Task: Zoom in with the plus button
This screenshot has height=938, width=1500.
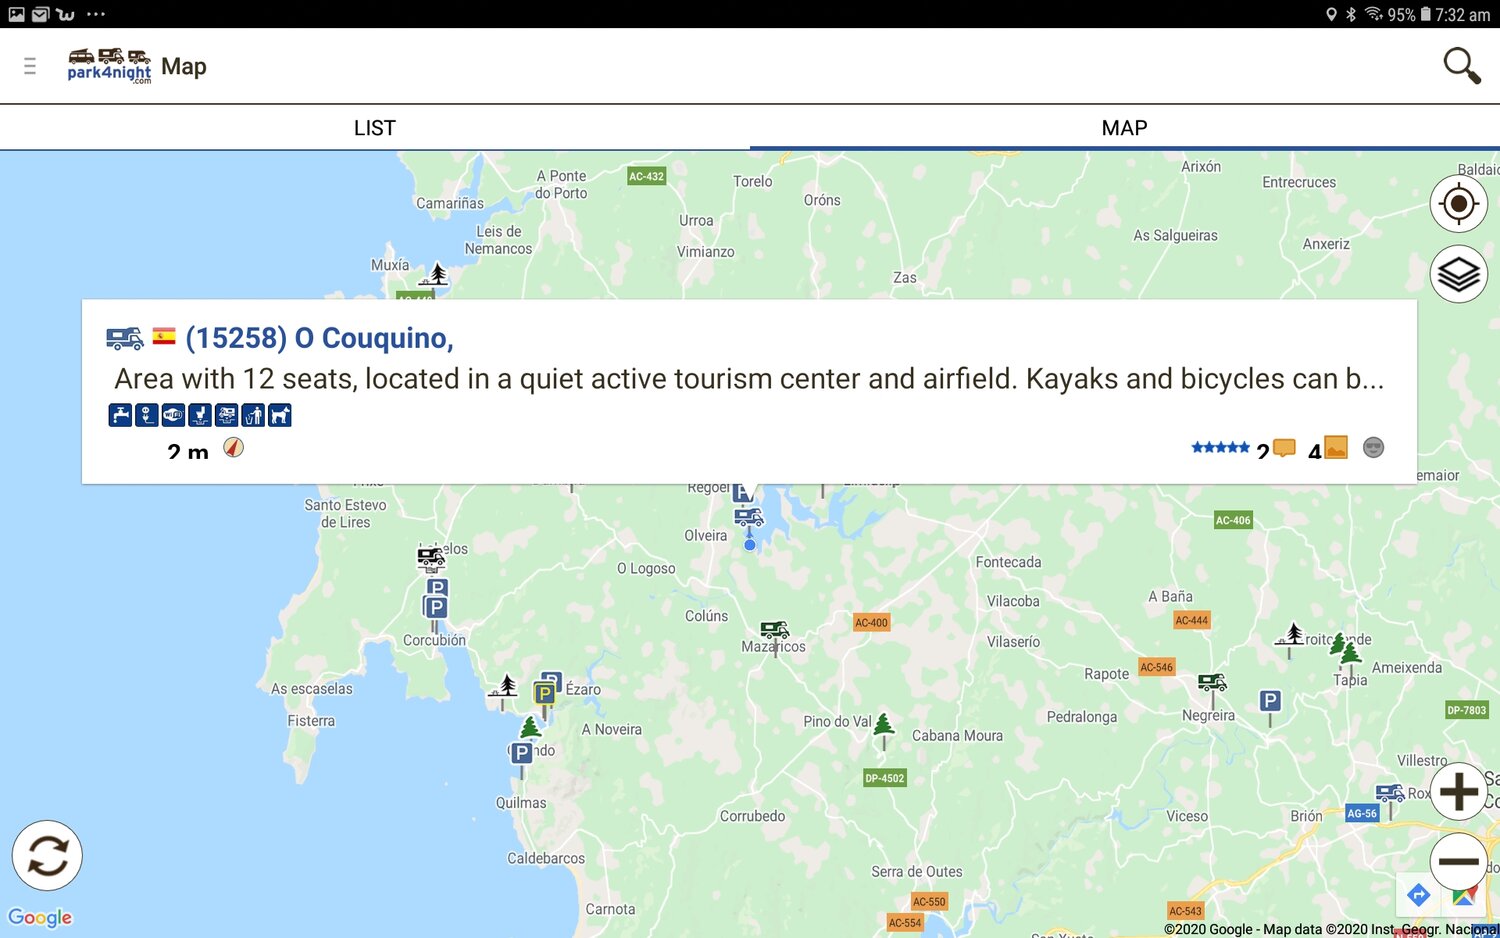Action: click(1459, 792)
